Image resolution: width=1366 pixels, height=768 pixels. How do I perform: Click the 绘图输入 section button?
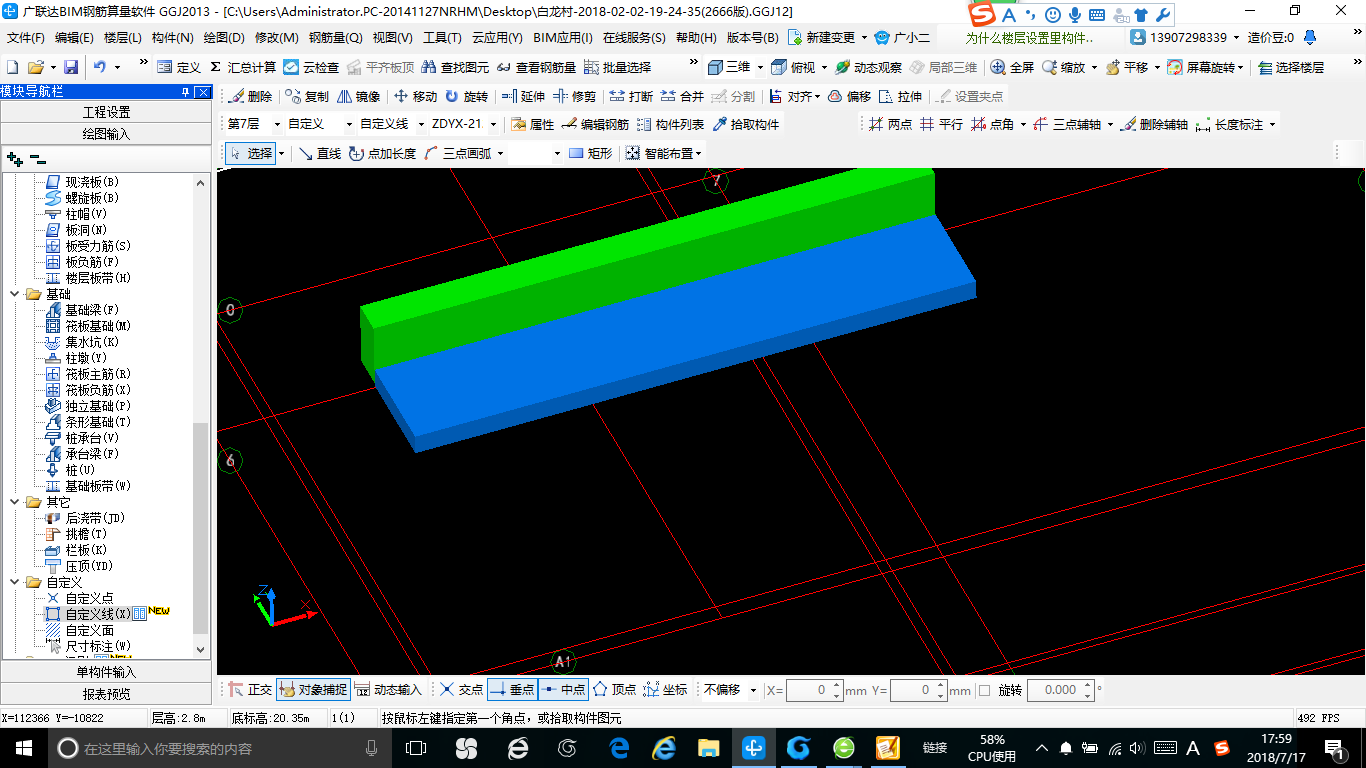[106, 134]
